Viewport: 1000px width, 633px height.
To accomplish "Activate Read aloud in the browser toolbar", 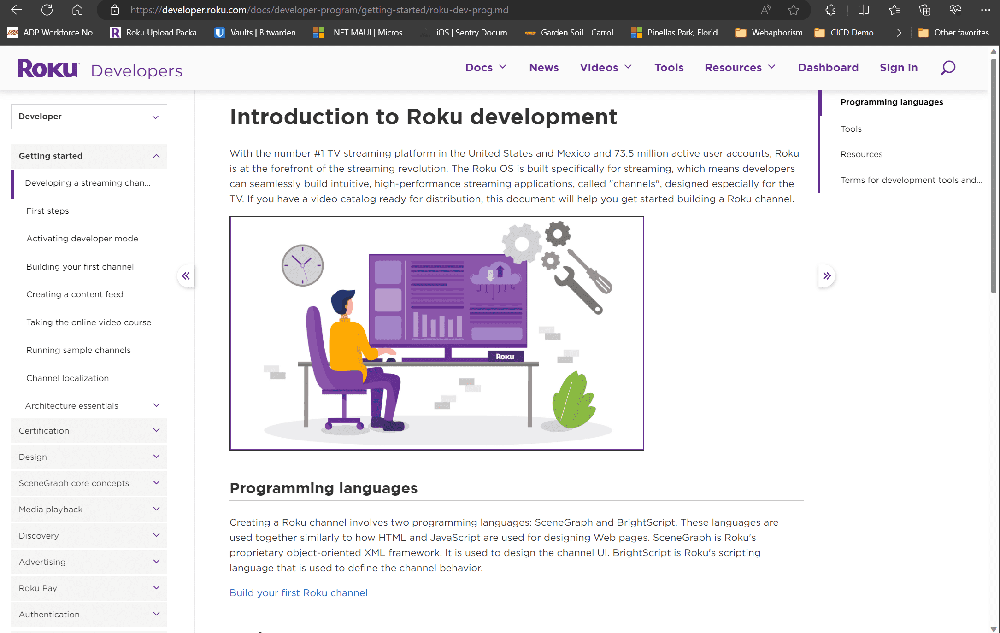I will click(765, 11).
